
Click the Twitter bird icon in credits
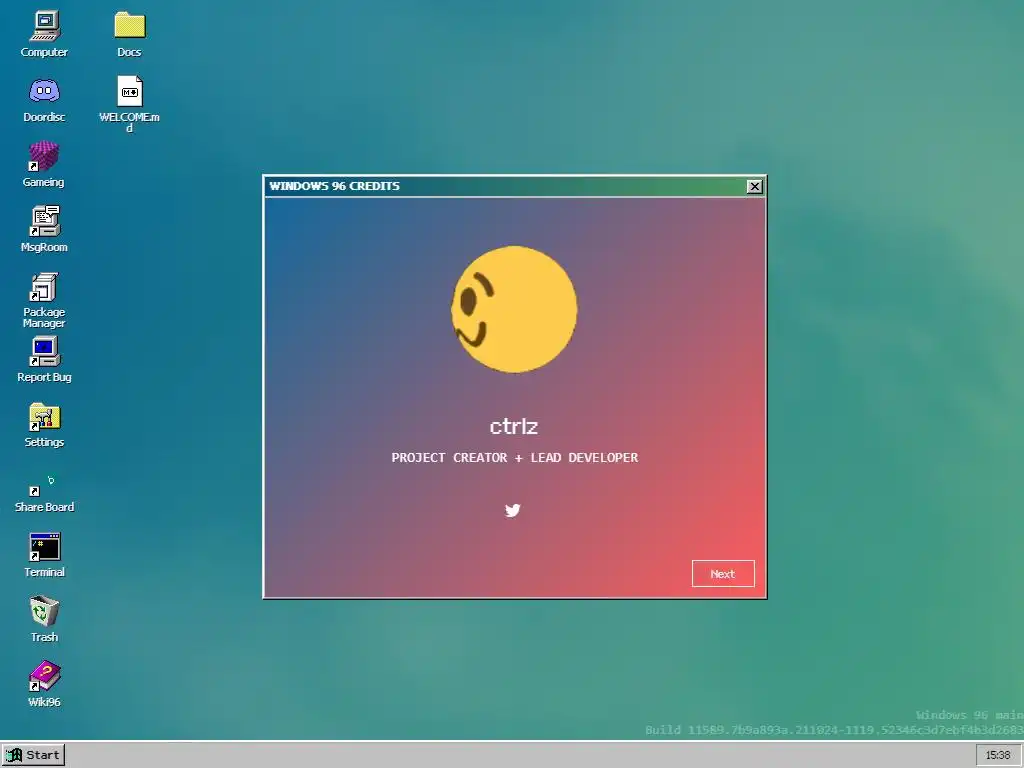[513, 510]
